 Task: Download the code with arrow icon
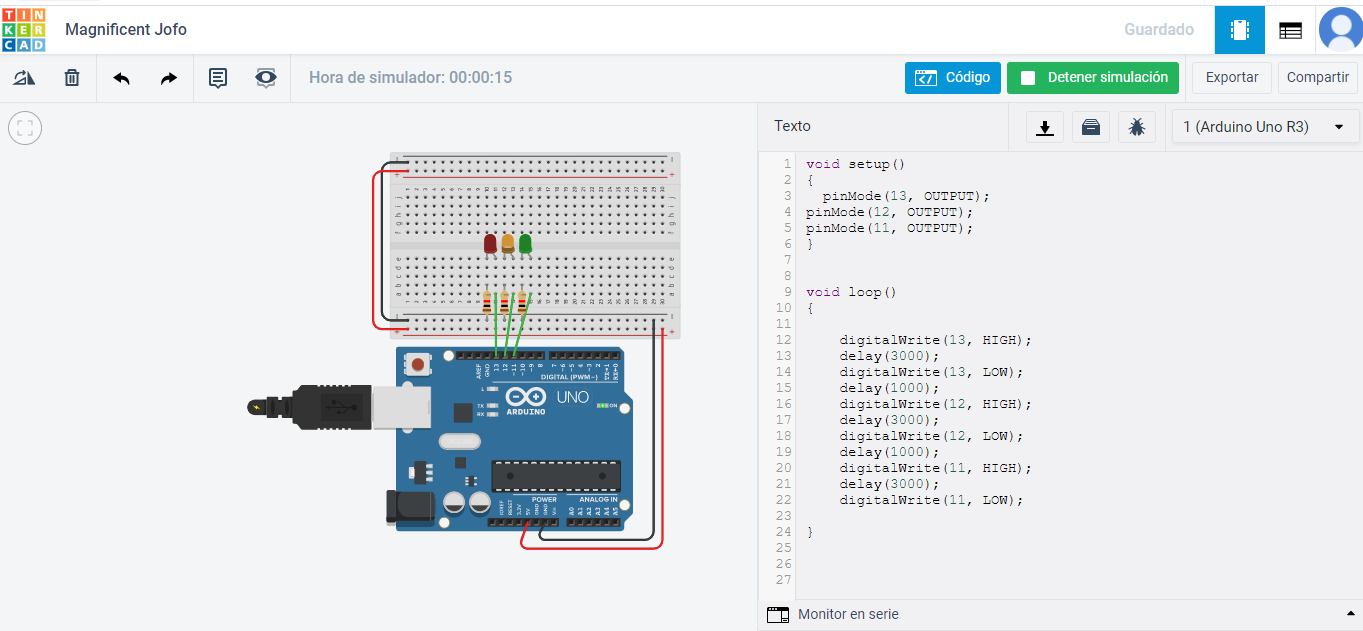pyautogui.click(x=1045, y=127)
